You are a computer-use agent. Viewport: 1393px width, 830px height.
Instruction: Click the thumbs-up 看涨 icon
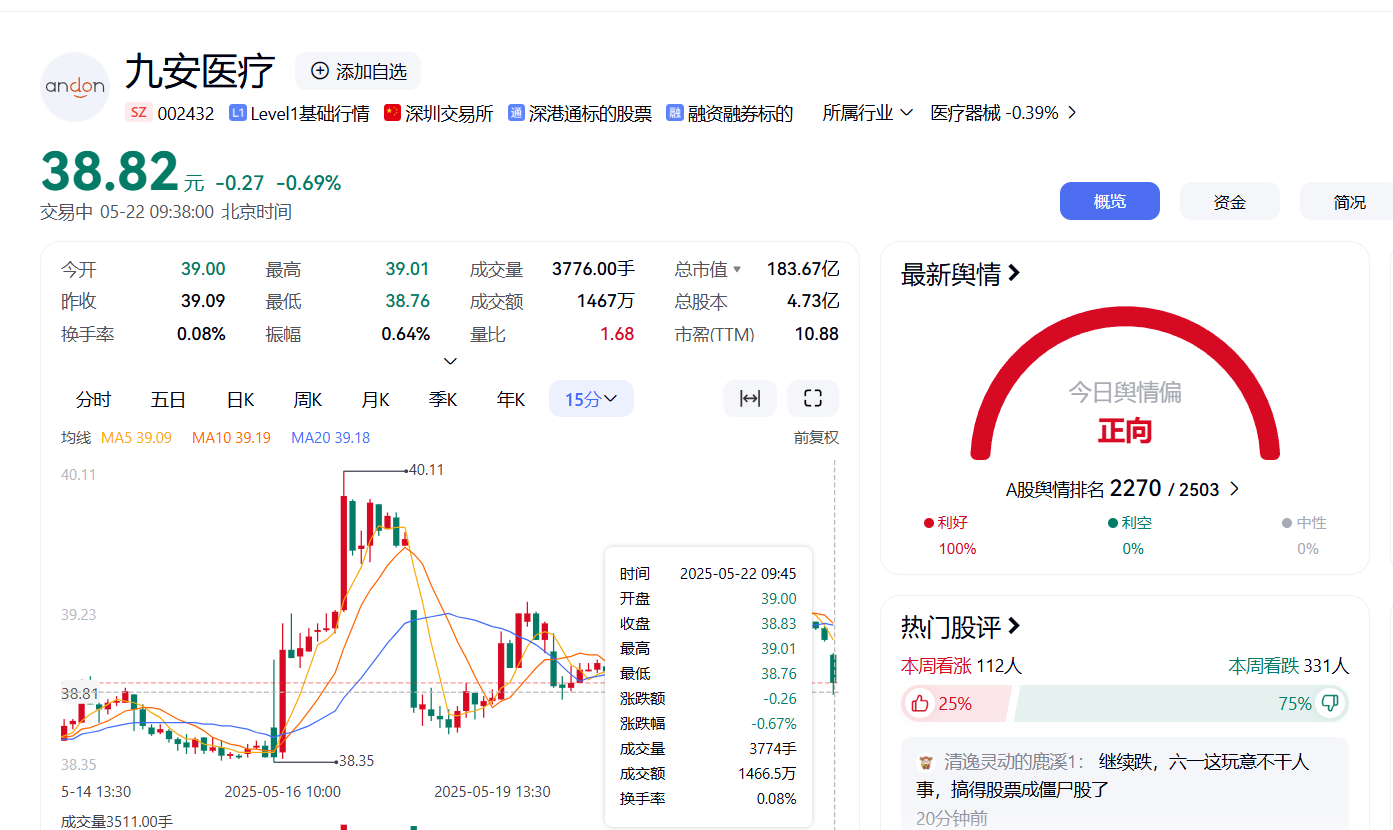pyautogui.click(x=919, y=704)
